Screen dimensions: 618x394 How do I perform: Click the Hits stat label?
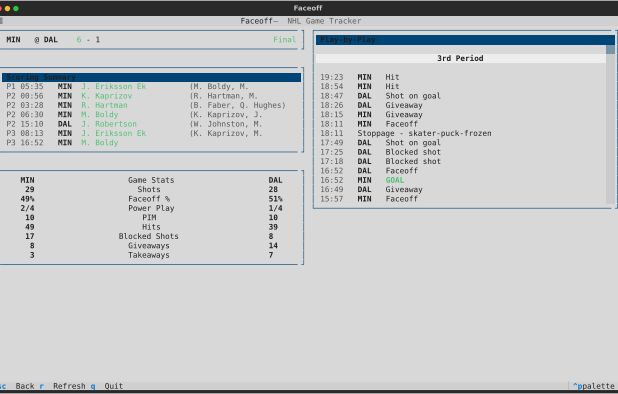[151, 227]
